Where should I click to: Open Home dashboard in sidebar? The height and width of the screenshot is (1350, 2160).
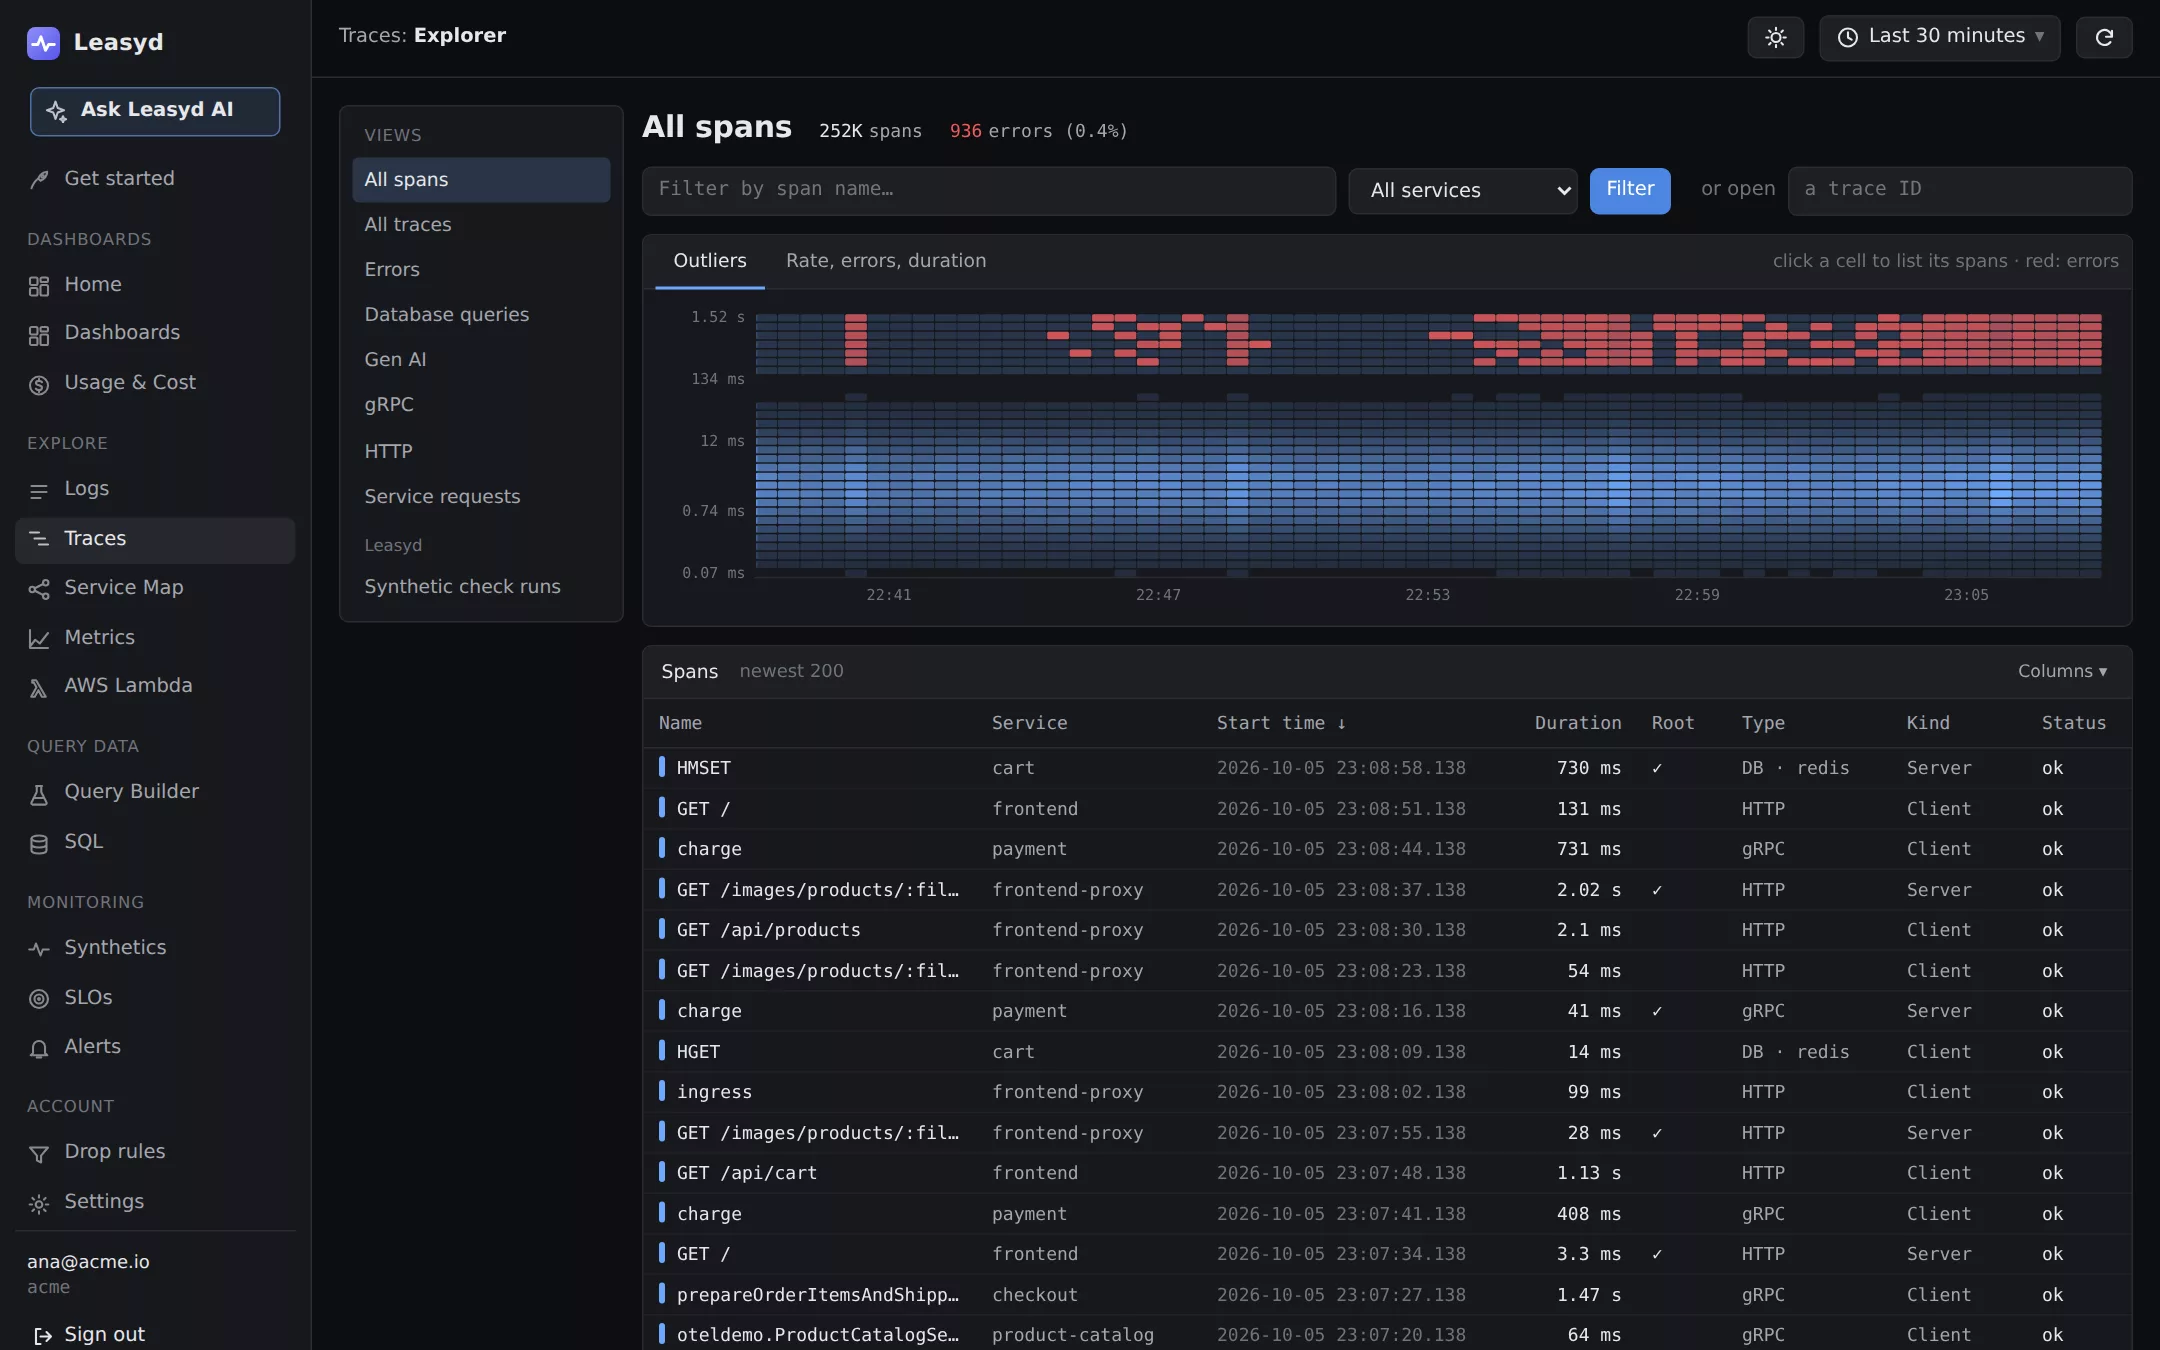155,285
